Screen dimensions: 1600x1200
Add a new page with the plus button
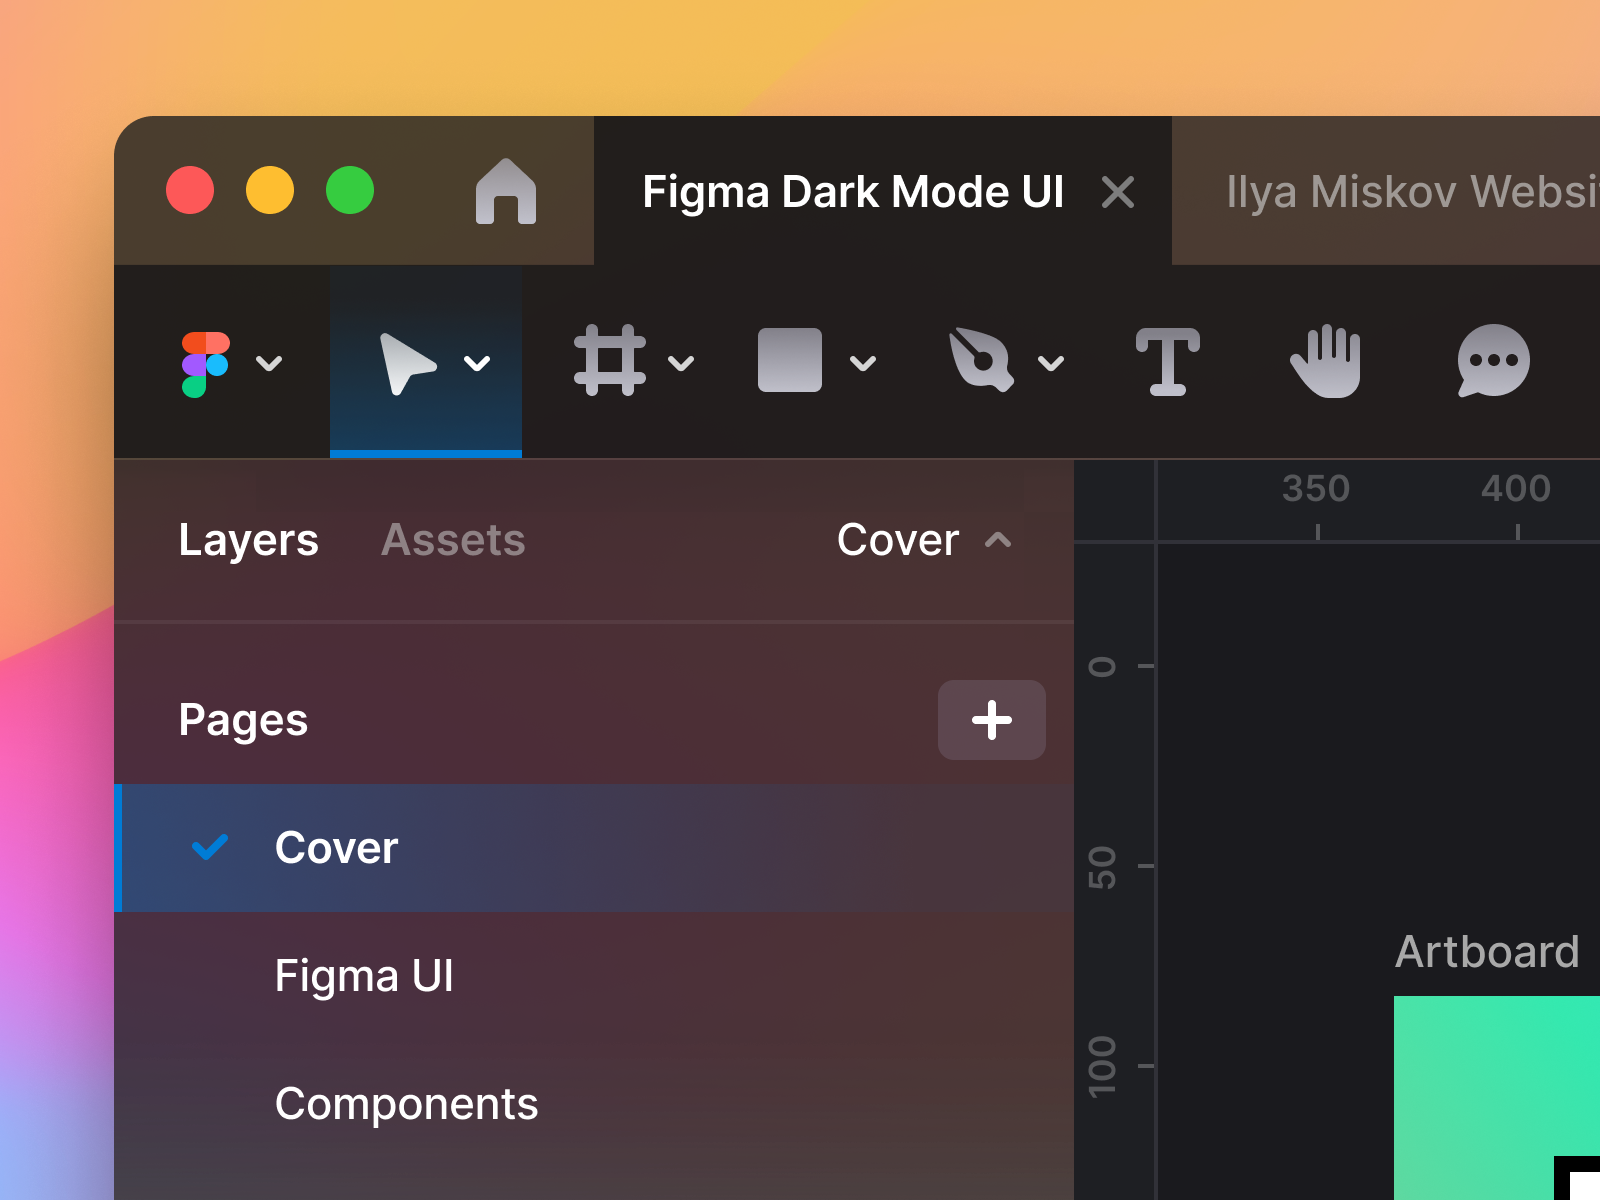pyautogui.click(x=991, y=719)
